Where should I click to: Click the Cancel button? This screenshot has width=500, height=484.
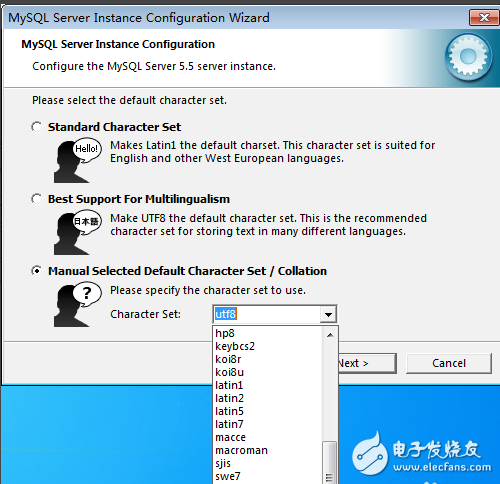coord(449,363)
